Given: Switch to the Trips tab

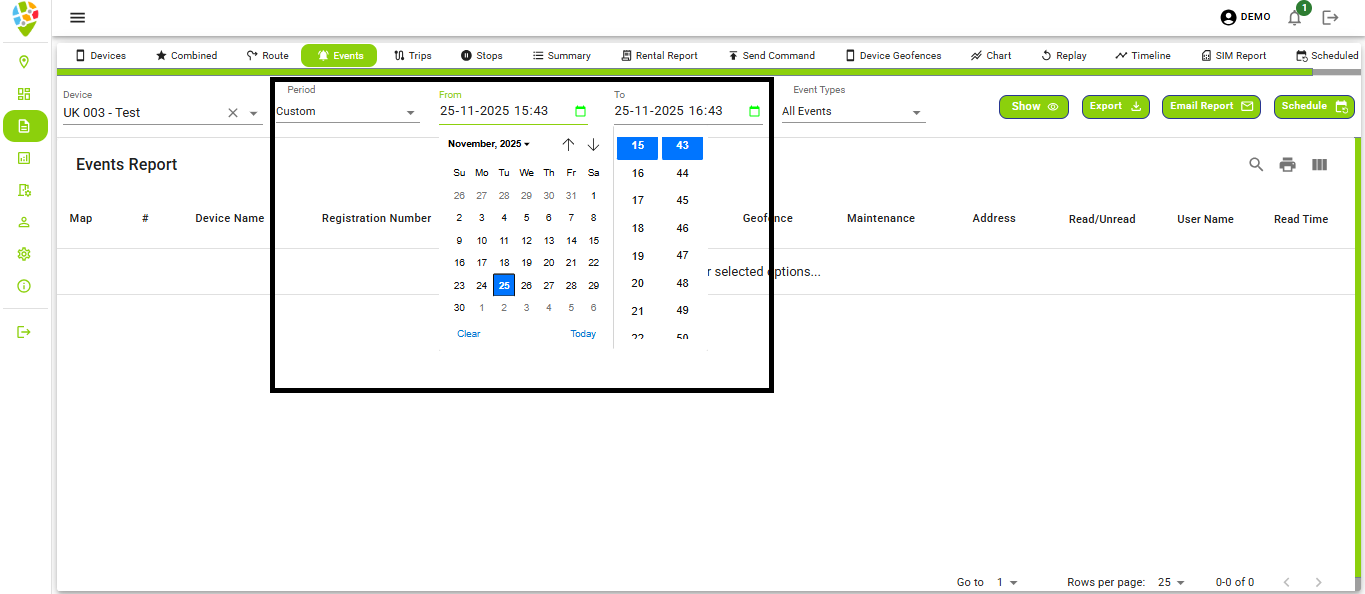Looking at the screenshot, I should [412, 56].
